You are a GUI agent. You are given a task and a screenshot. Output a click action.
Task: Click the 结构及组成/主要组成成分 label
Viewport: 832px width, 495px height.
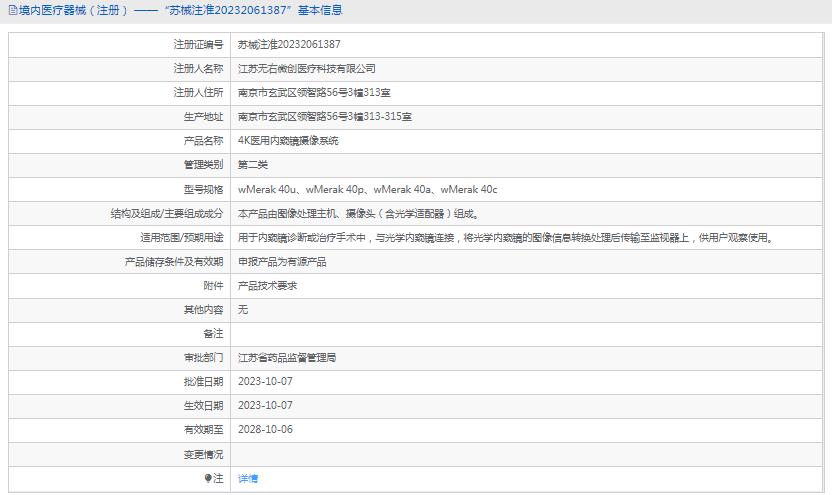pyautogui.click(x=167, y=214)
